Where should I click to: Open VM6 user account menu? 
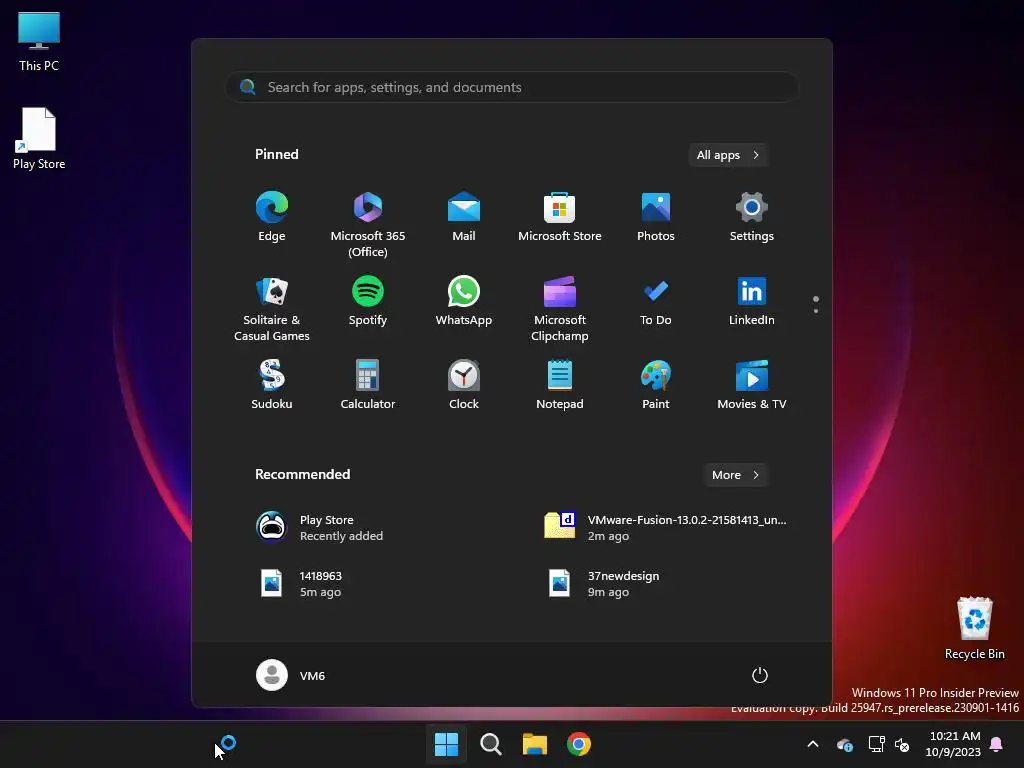[291, 675]
